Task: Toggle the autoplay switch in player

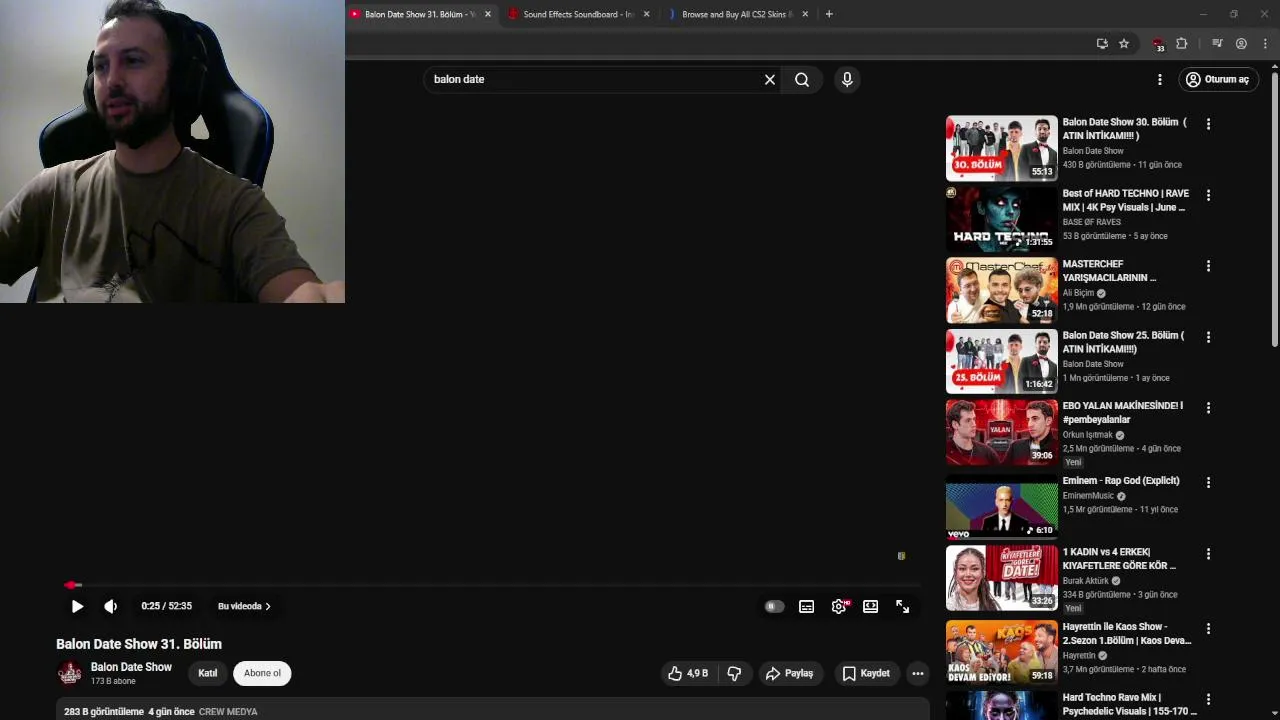Action: pyautogui.click(x=774, y=606)
